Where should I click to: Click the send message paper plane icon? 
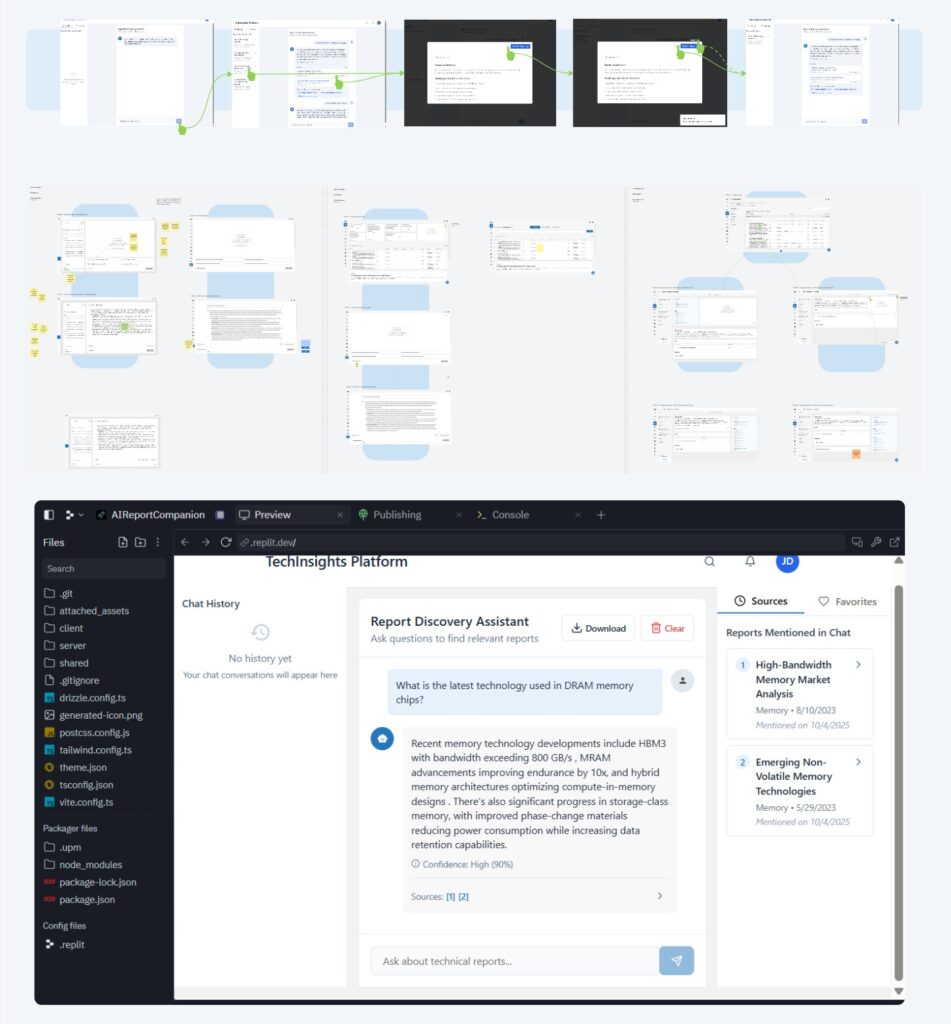[676, 961]
